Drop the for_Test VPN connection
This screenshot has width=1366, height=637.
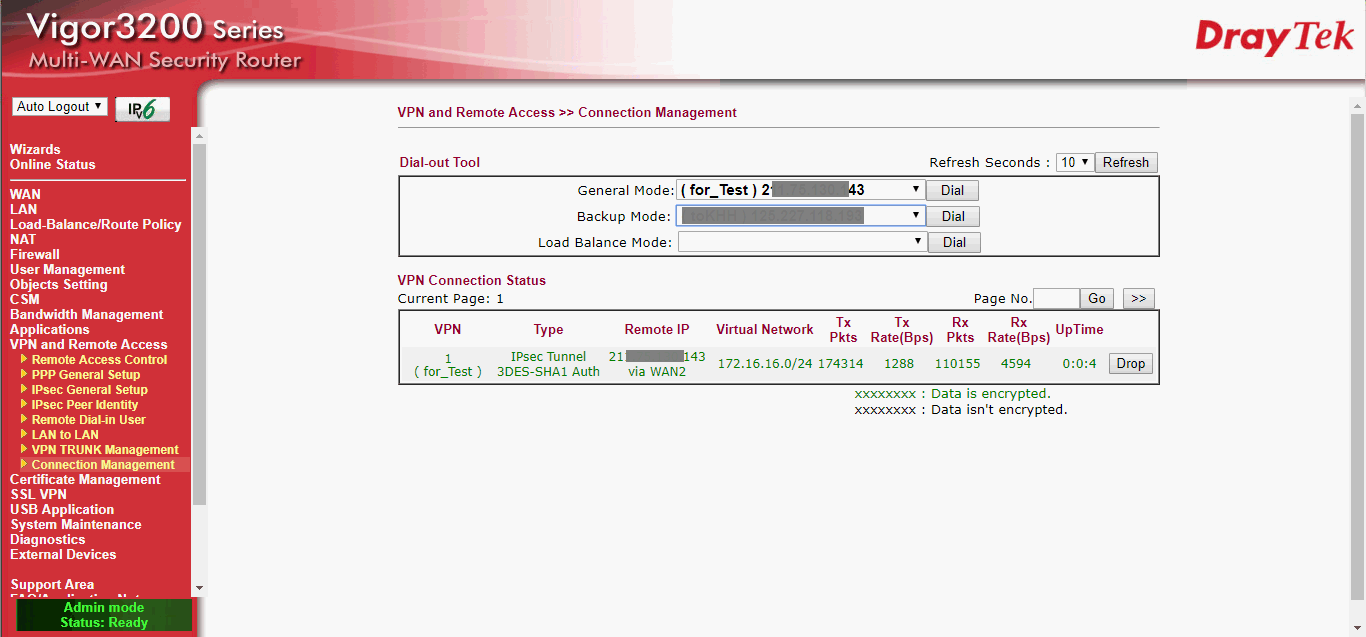point(1131,363)
